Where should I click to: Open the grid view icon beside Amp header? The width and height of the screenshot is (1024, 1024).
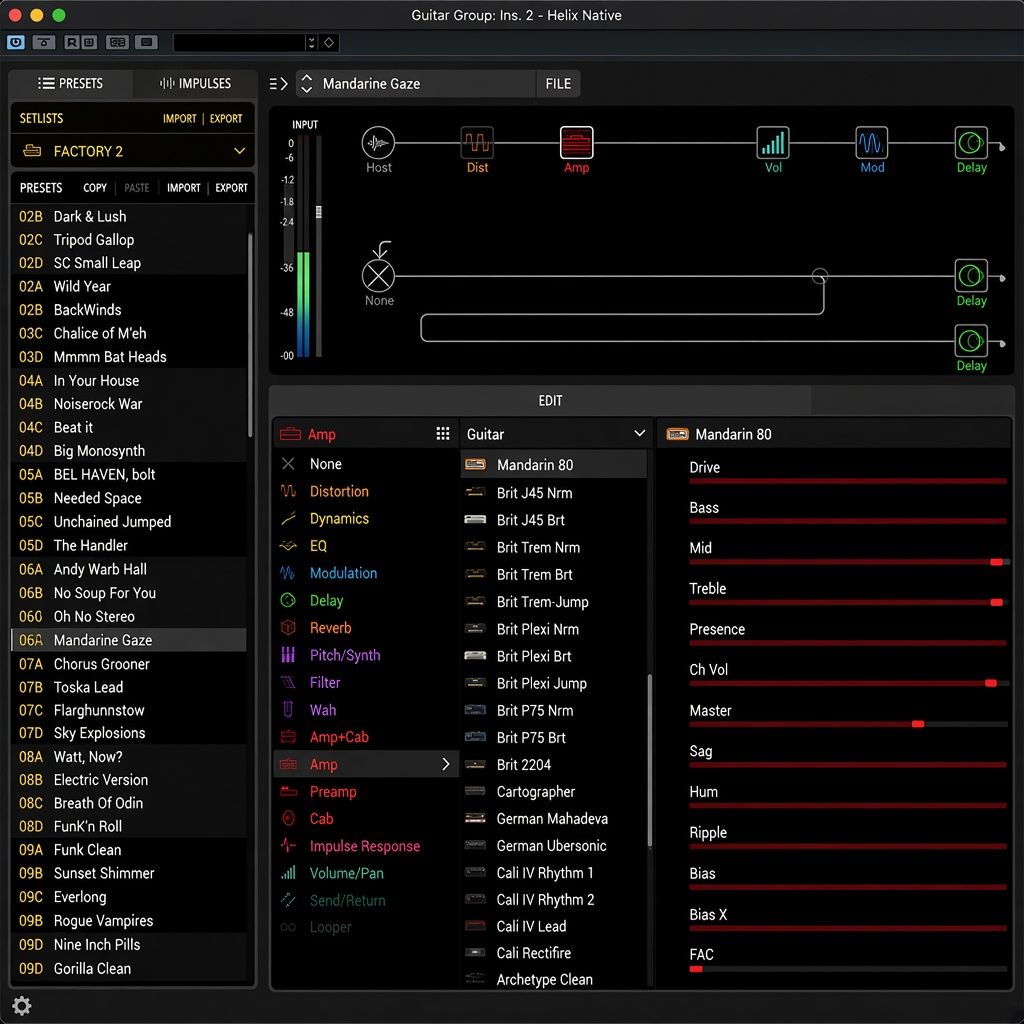(443, 434)
